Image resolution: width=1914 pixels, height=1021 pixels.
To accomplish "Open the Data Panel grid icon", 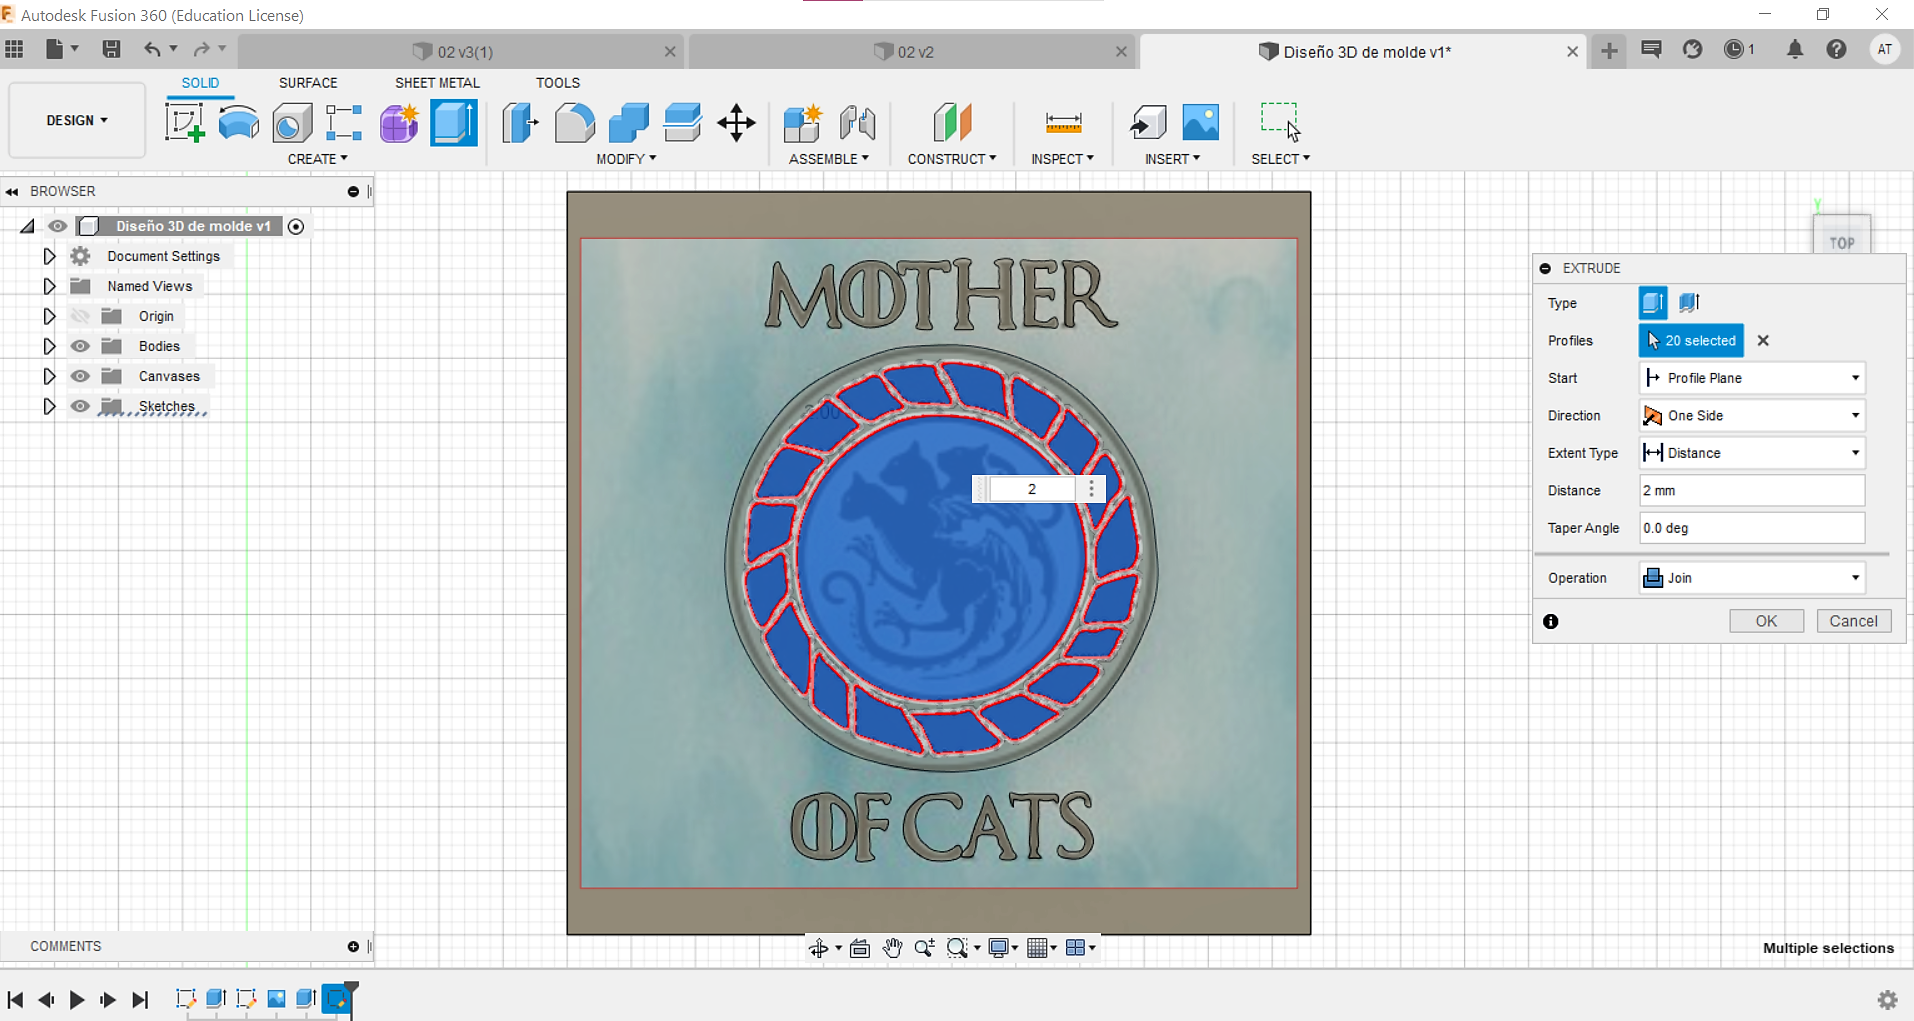I will pos(14,49).
